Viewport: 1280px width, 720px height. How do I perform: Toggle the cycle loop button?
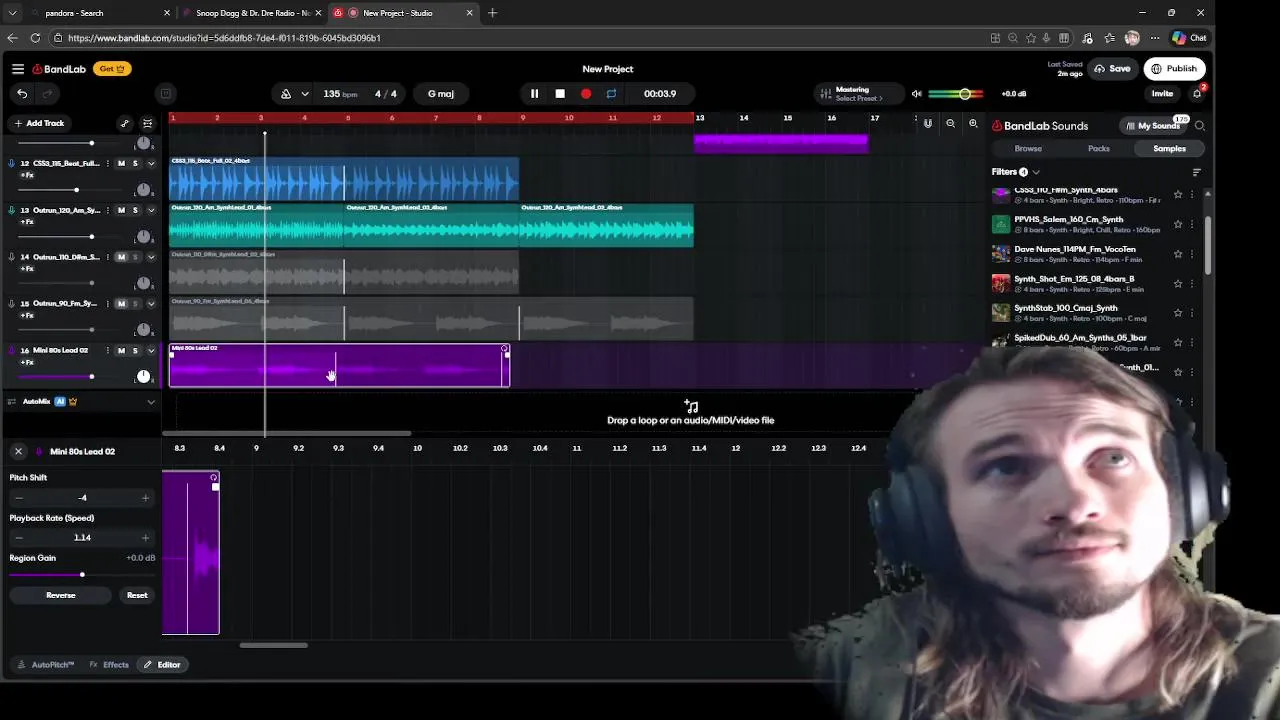pyautogui.click(x=611, y=94)
